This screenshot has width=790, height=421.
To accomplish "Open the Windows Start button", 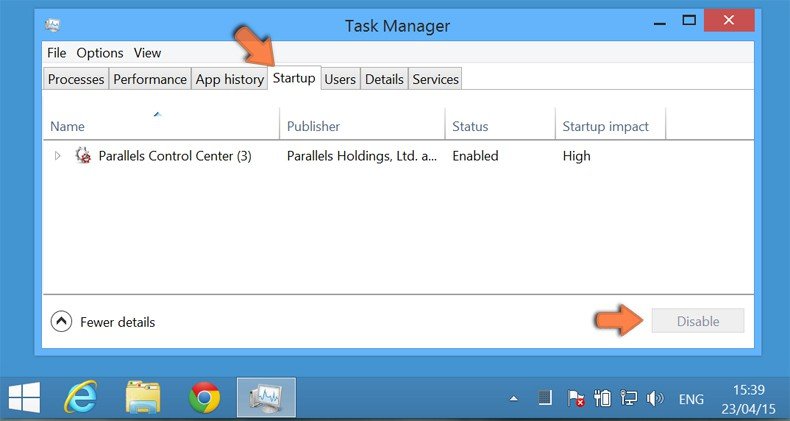I will tap(24, 397).
